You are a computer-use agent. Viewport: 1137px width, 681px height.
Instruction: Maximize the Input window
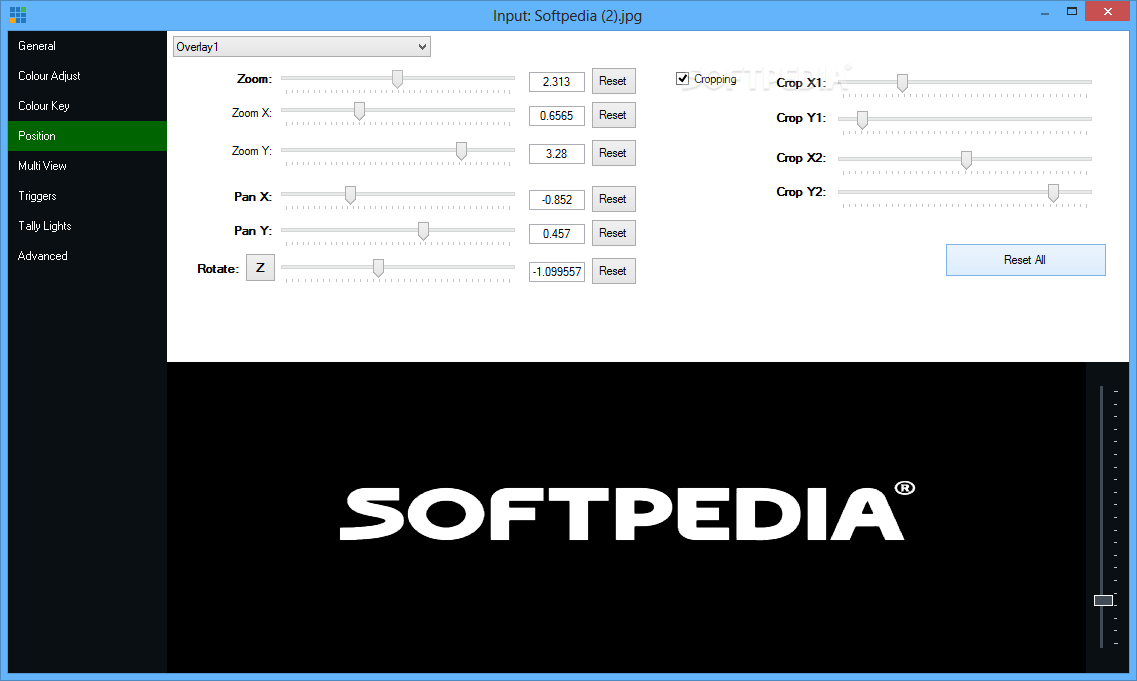tap(1072, 12)
